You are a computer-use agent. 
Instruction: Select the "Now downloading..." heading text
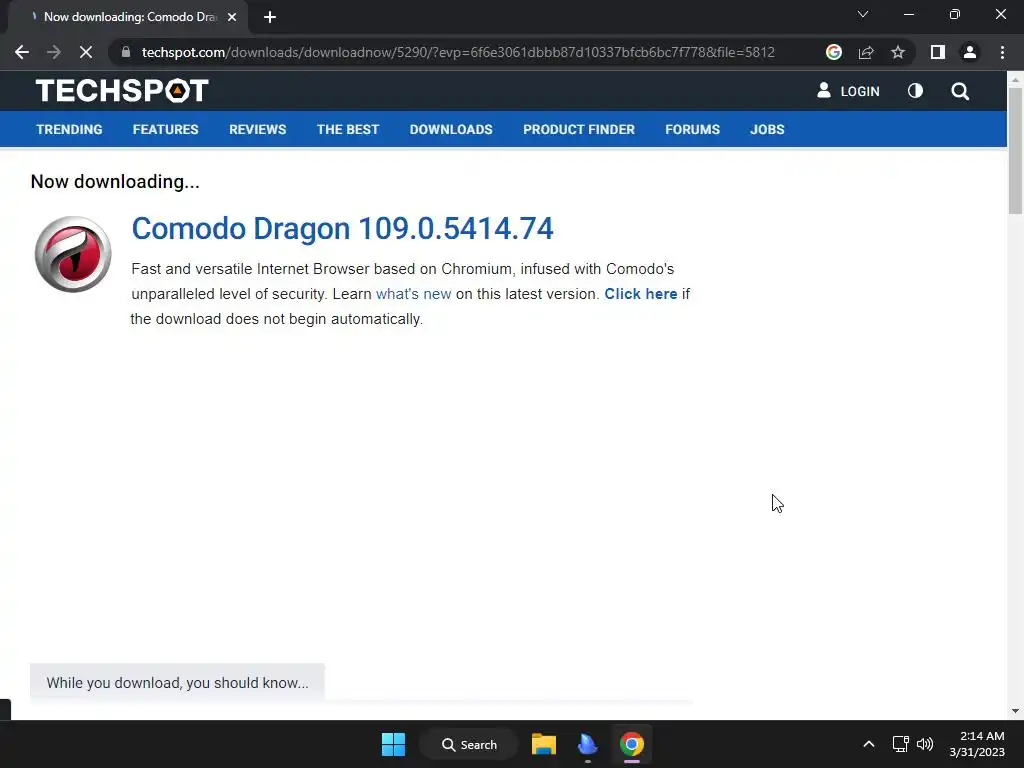tap(115, 182)
